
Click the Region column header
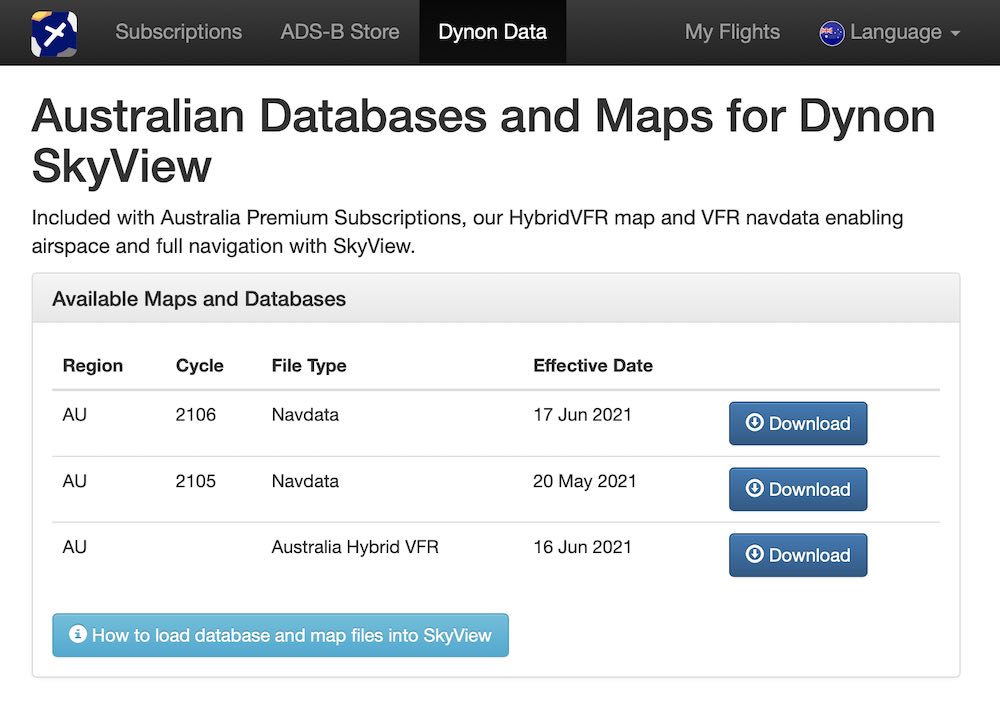coord(92,366)
